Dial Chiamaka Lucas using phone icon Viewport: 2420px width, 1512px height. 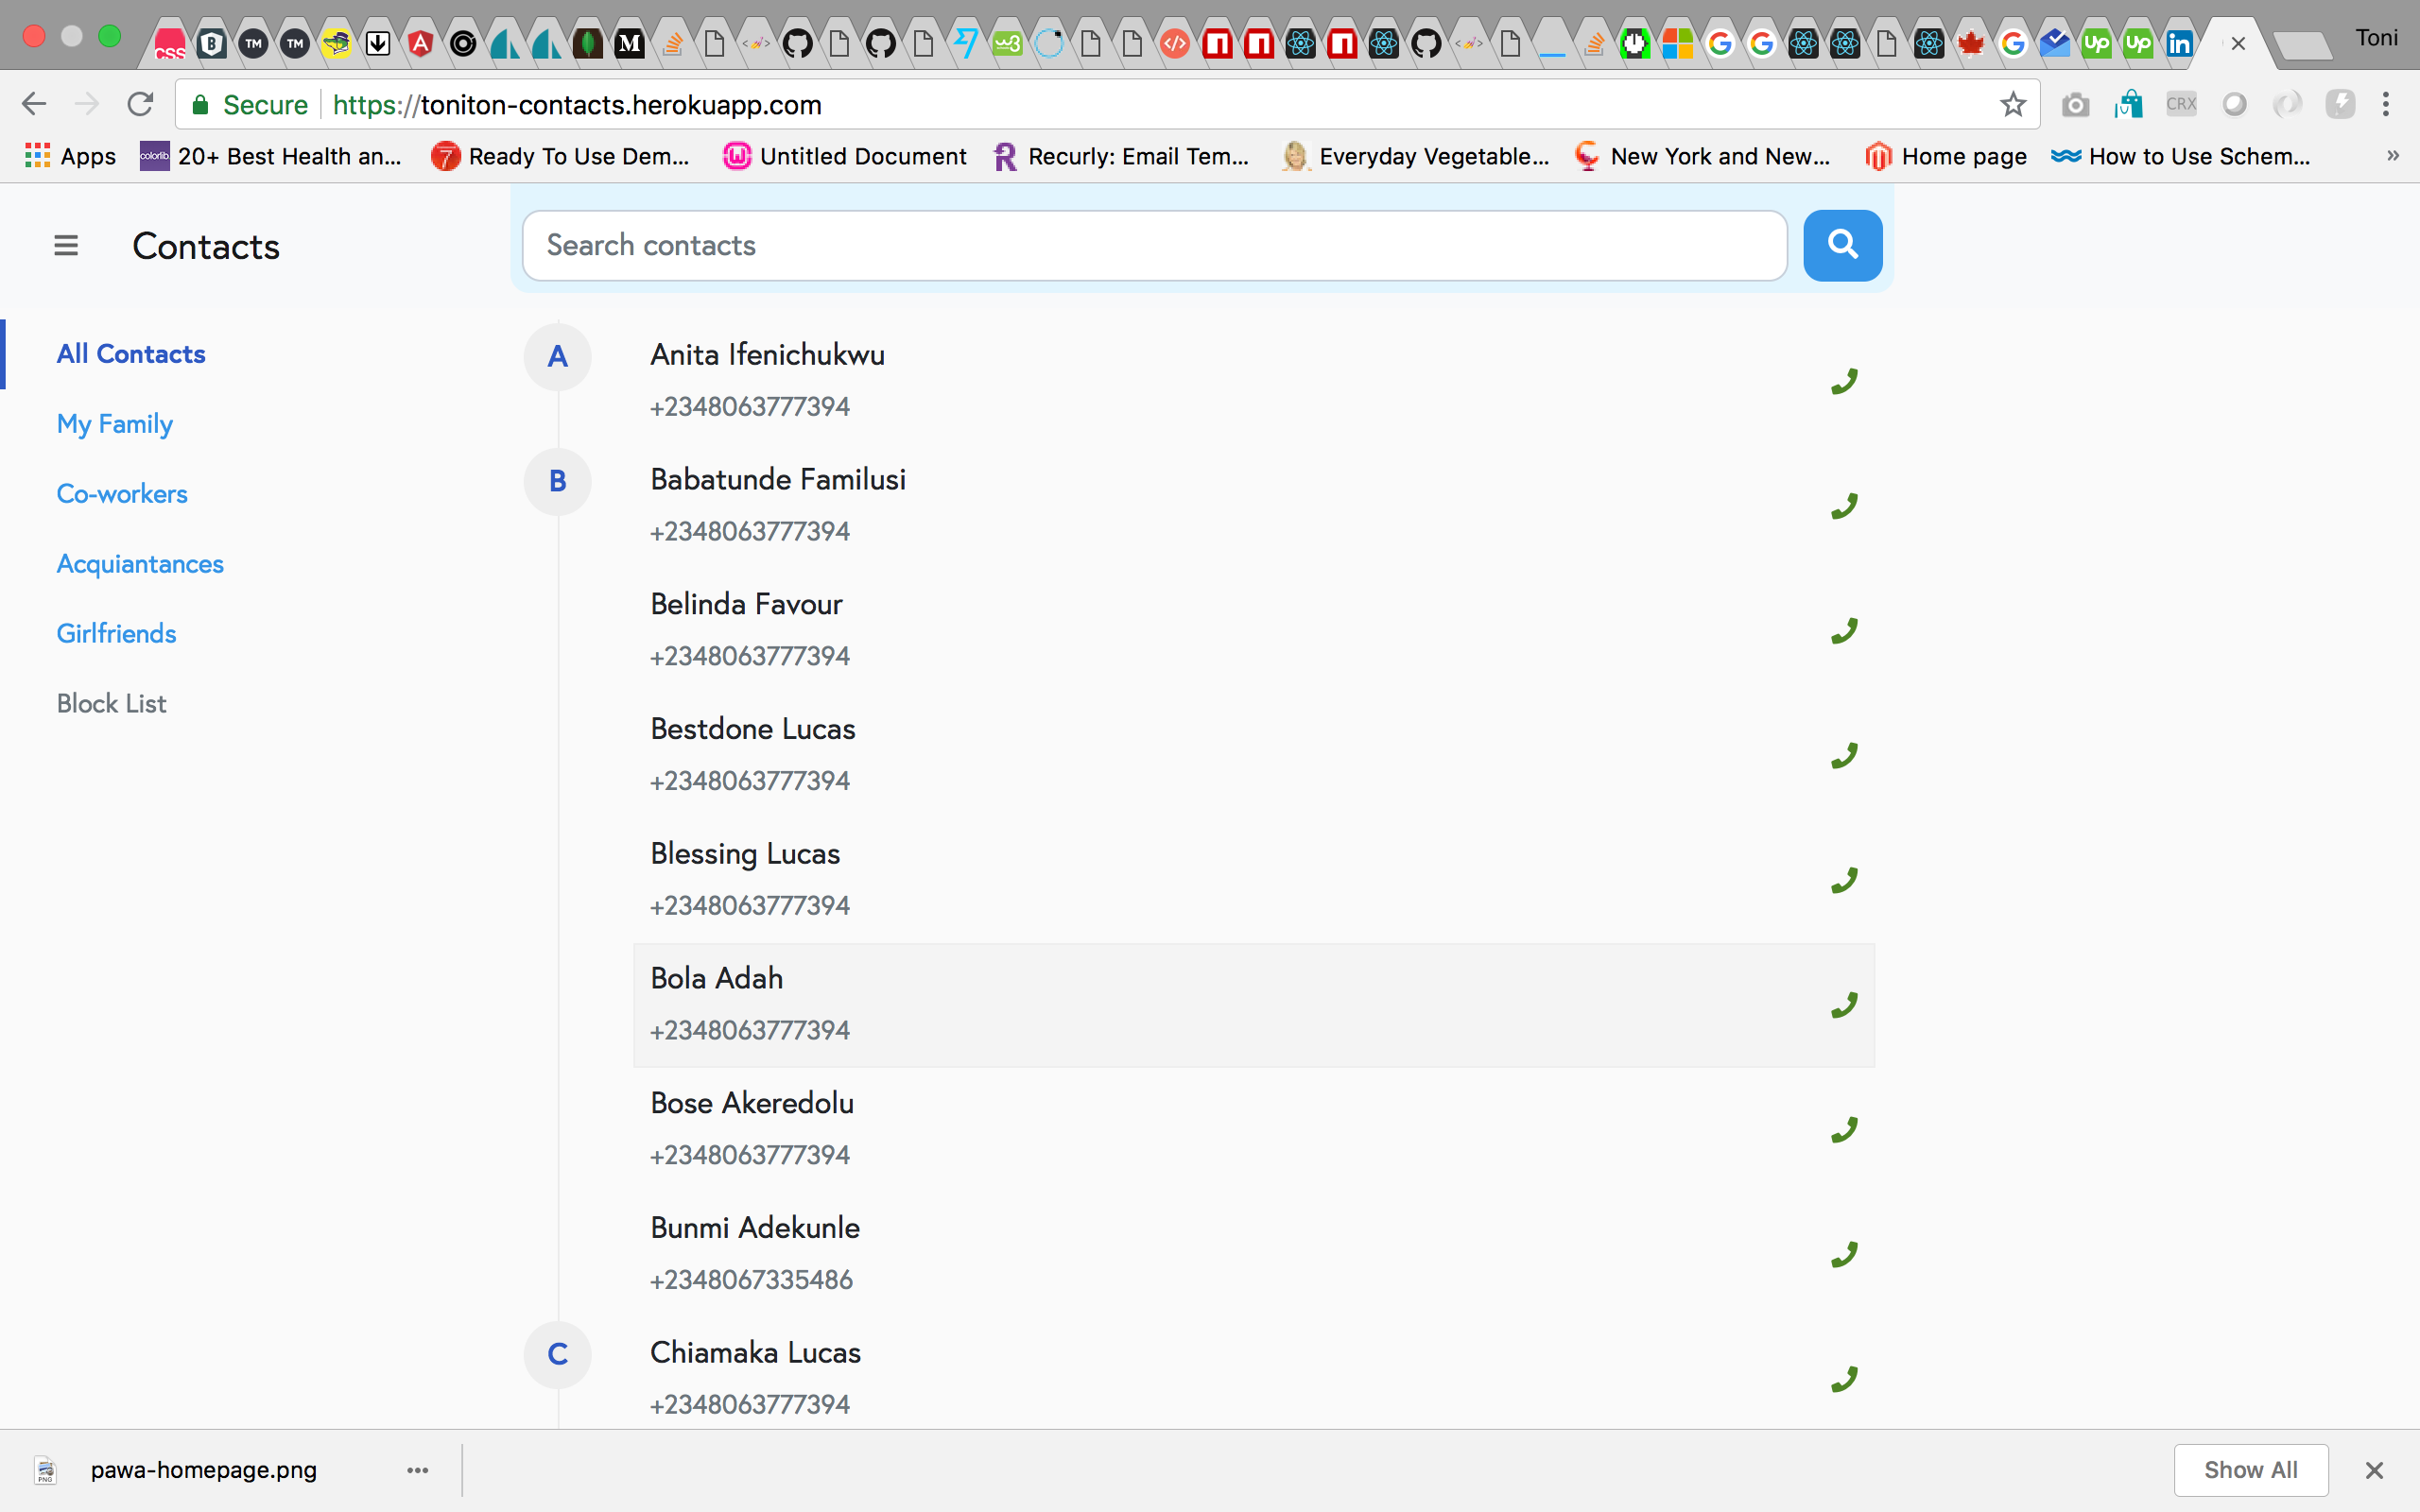coord(1843,1379)
